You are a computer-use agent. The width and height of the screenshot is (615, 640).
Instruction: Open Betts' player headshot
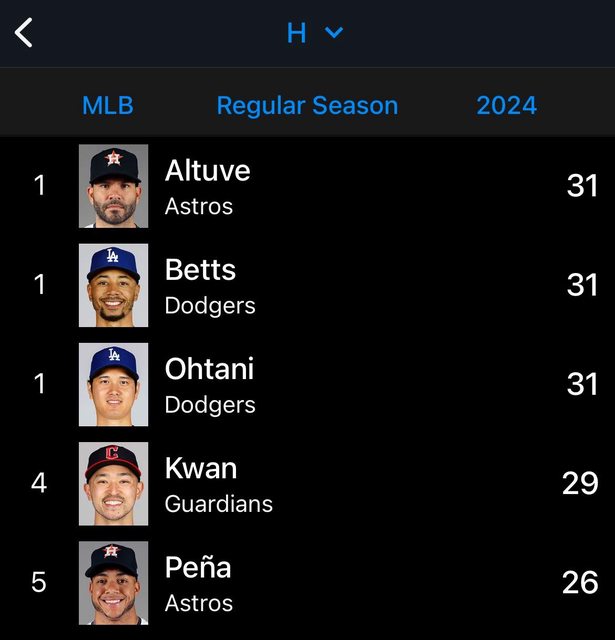[113, 285]
